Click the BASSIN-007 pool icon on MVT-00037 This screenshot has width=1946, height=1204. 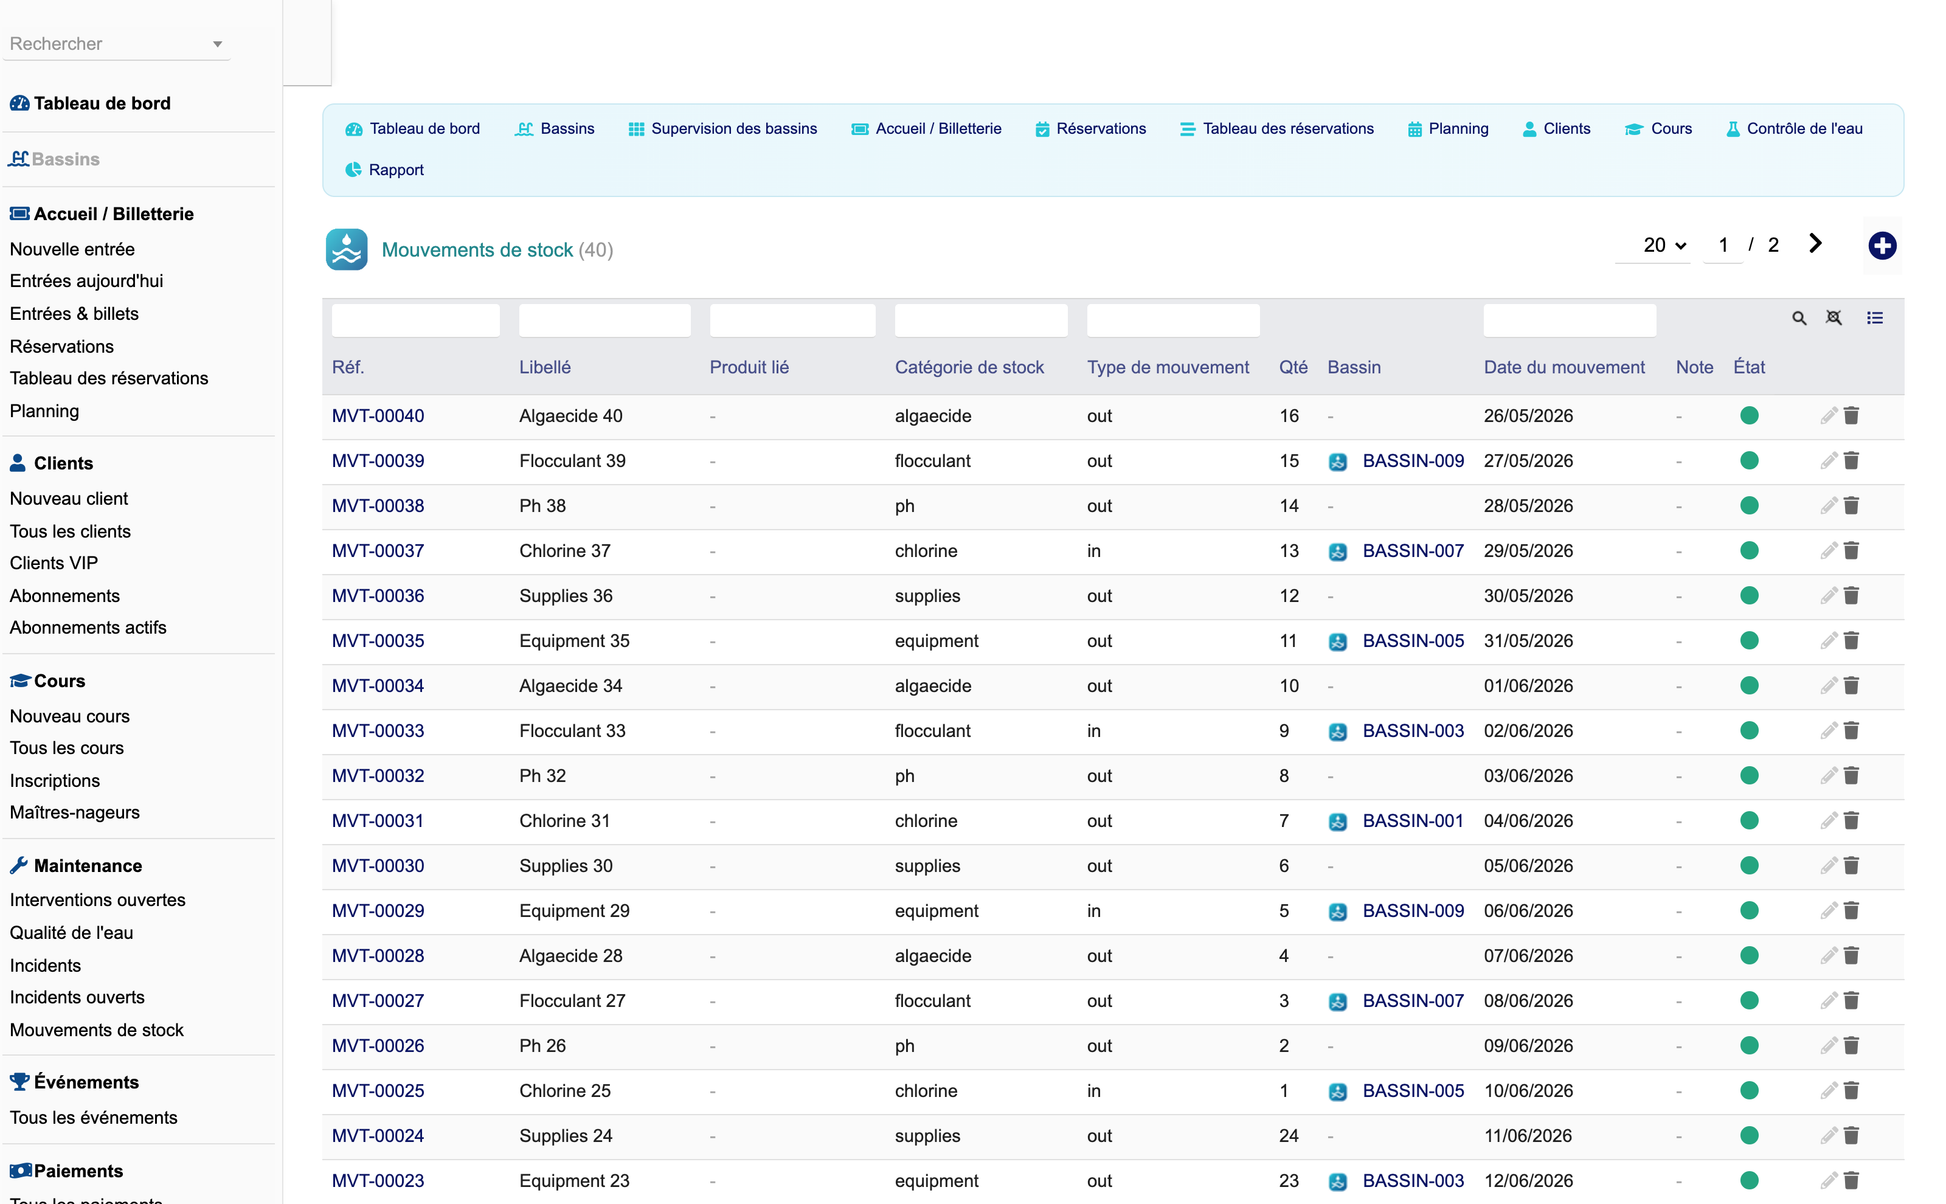pyautogui.click(x=1338, y=551)
